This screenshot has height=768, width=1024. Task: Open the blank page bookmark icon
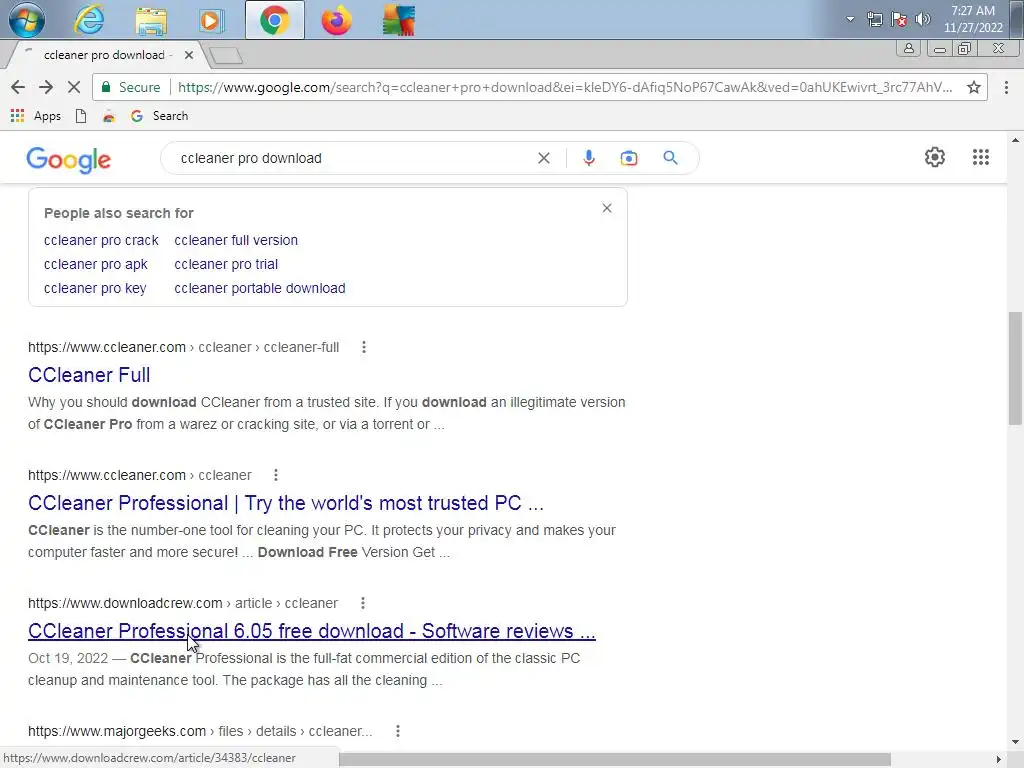click(81, 116)
